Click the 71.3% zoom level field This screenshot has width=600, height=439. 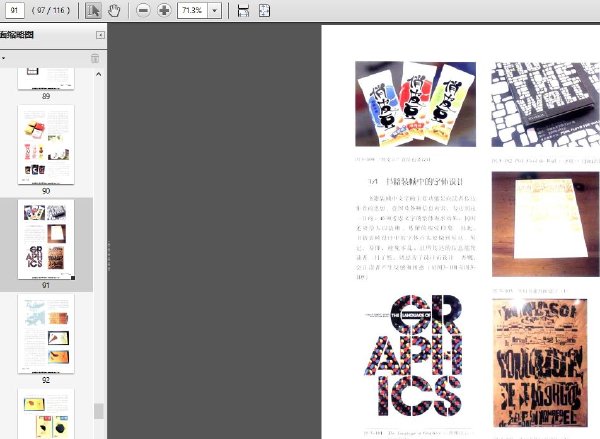[x=192, y=10]
